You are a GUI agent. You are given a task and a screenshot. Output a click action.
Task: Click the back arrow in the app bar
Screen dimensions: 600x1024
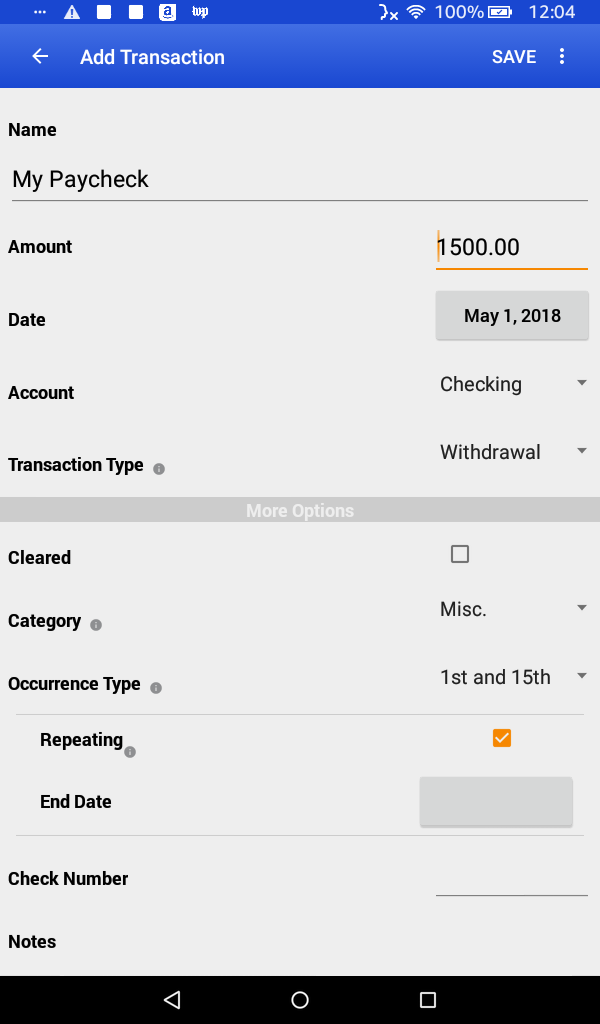(x=38, y=56)
